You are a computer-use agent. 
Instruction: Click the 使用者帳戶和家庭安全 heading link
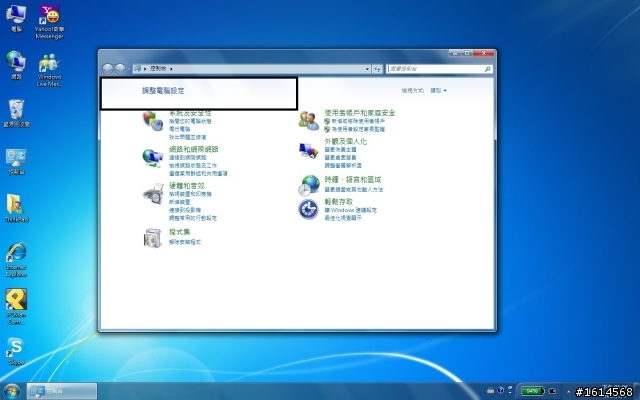pyautogui.click(x=360, y=113)
